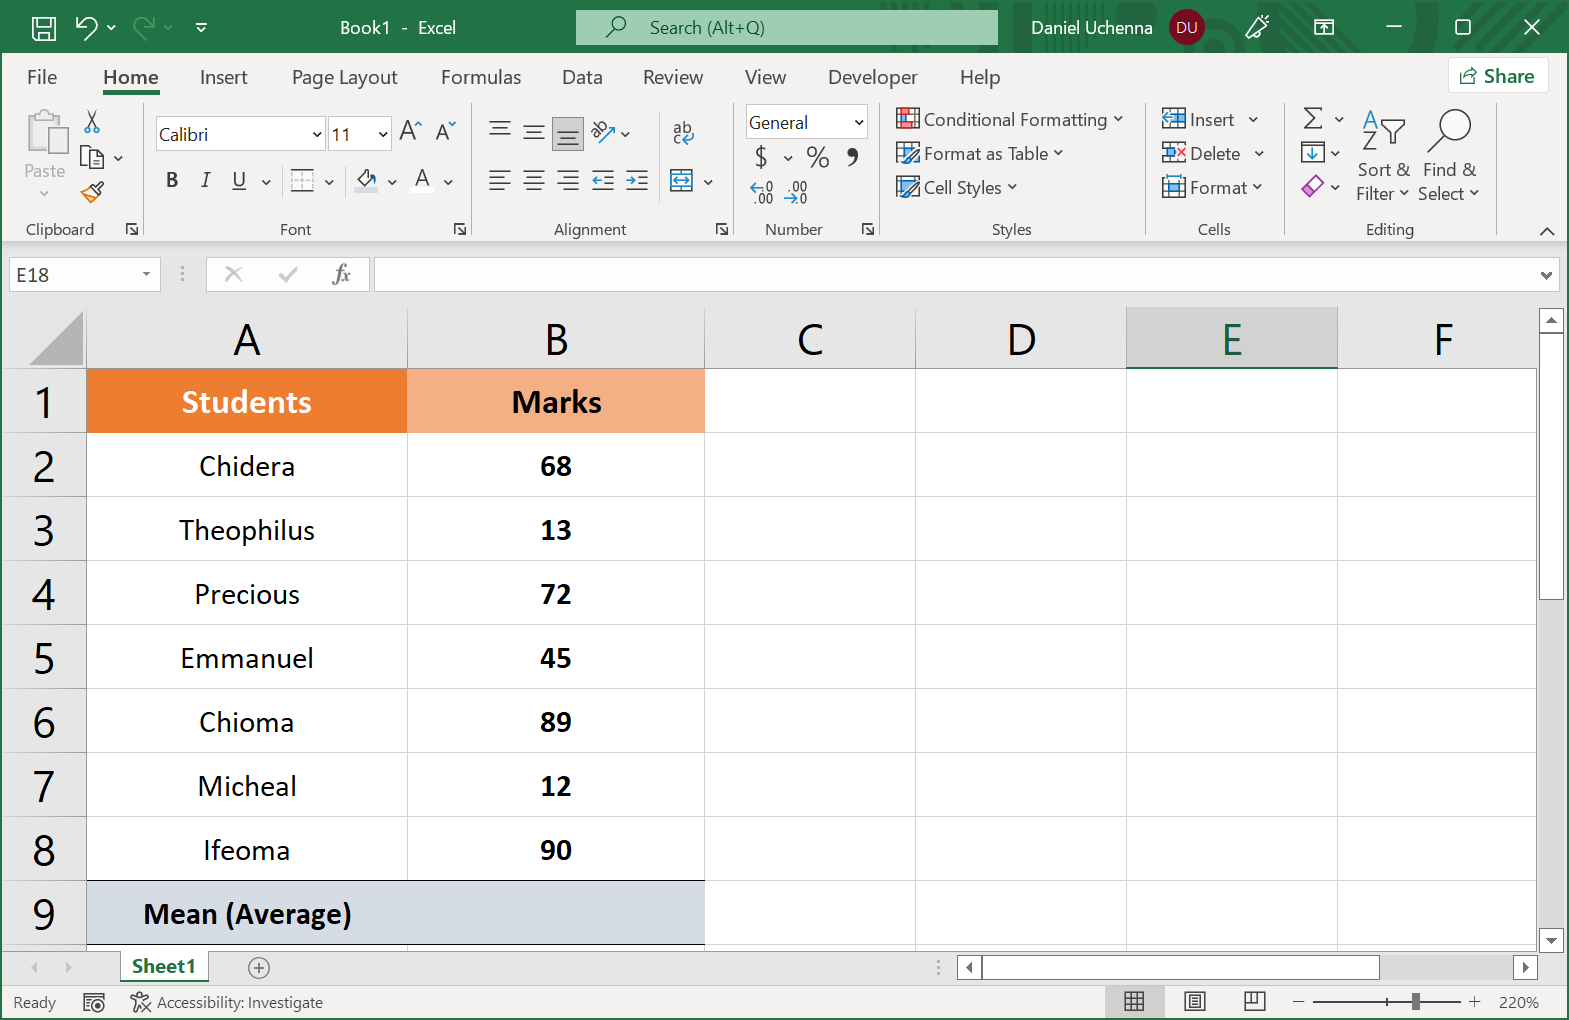Image resolution: width=1569 pixels, height=1020 pixels.
Task: Switch to the Page Layout tab
Action: click(344, 77)
